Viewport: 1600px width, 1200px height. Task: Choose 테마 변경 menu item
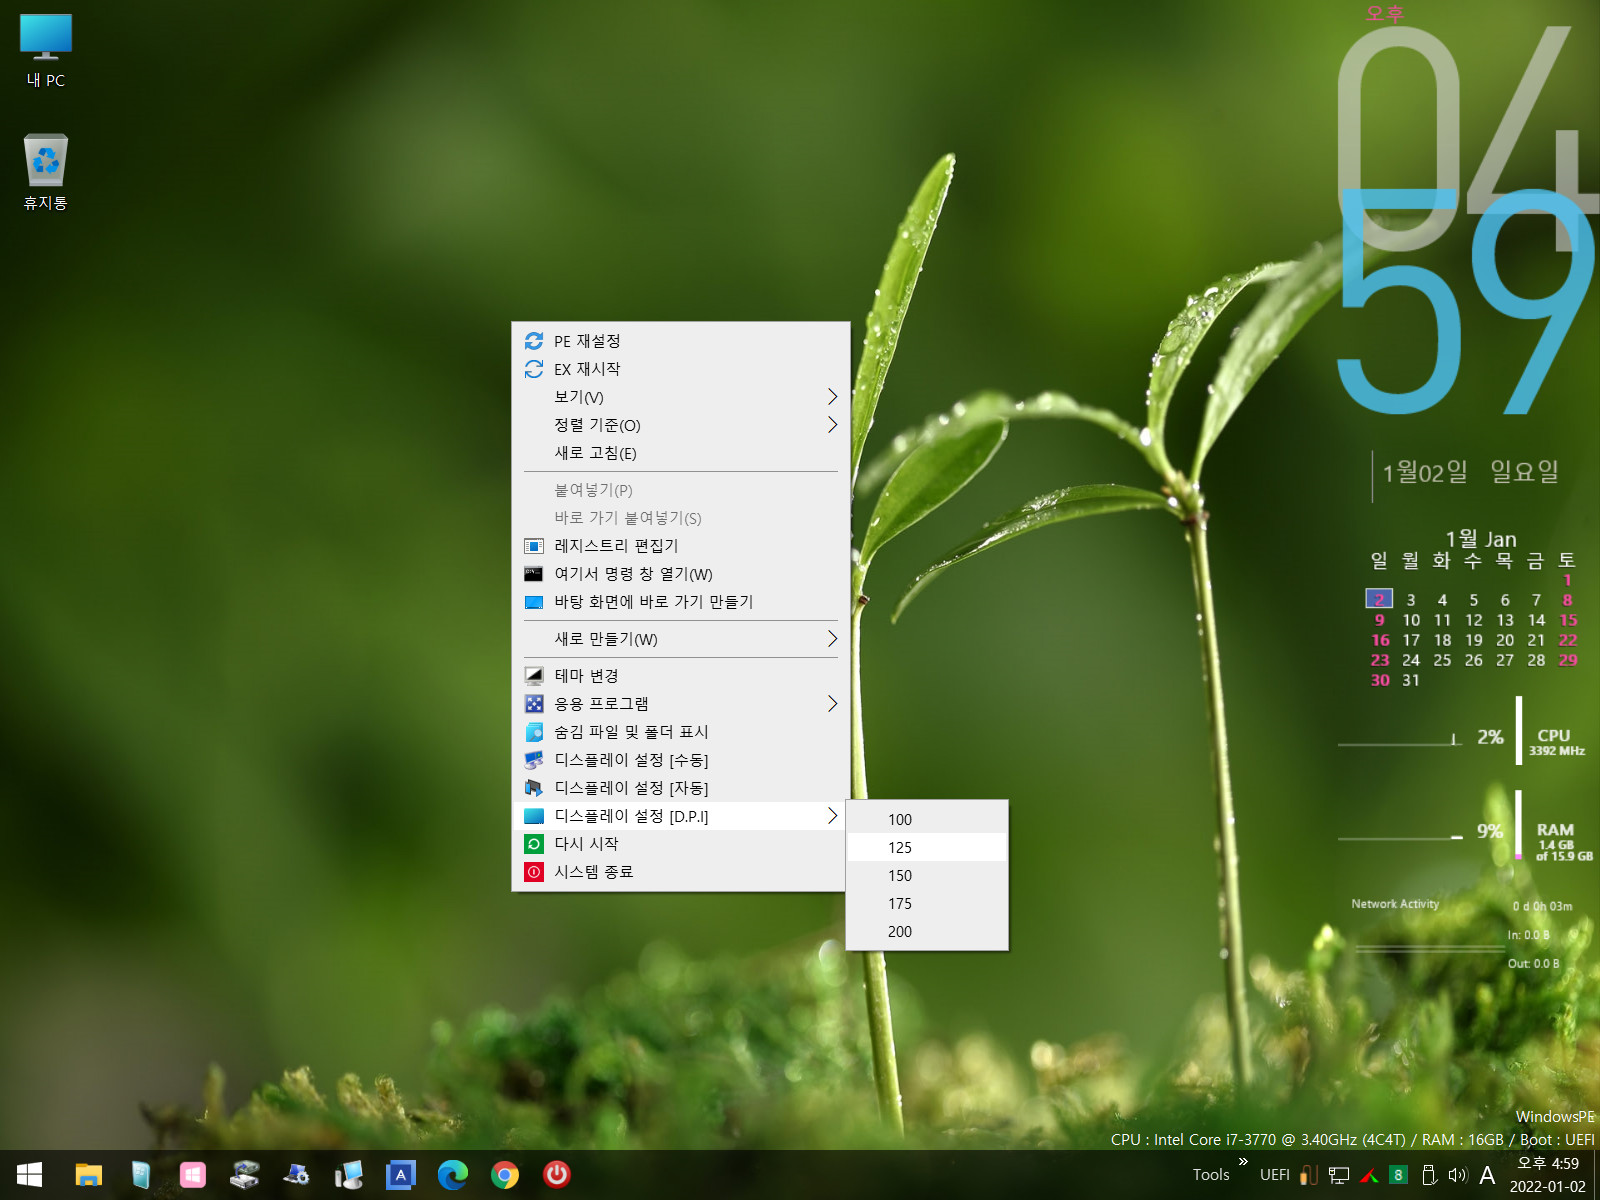point(680,676)
